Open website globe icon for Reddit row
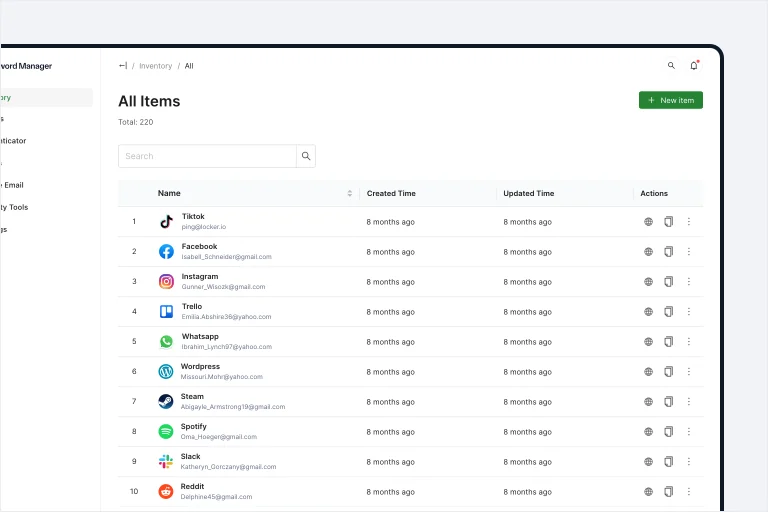 pos(648,491)
